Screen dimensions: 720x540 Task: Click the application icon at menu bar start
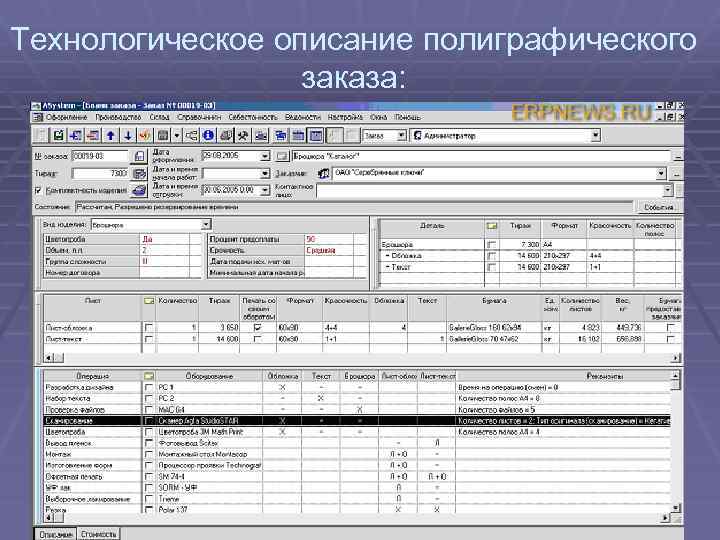coord(38,117)
